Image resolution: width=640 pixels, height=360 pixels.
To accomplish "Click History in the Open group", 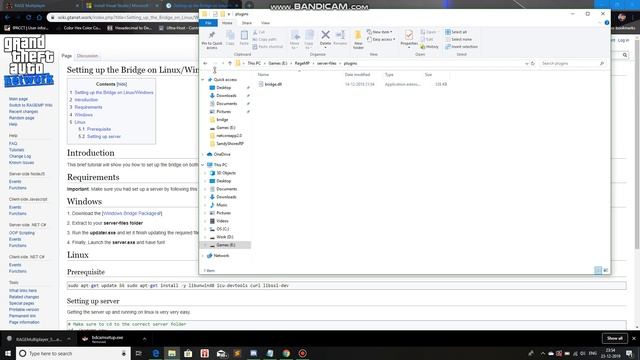I will (x=429, y=47).
